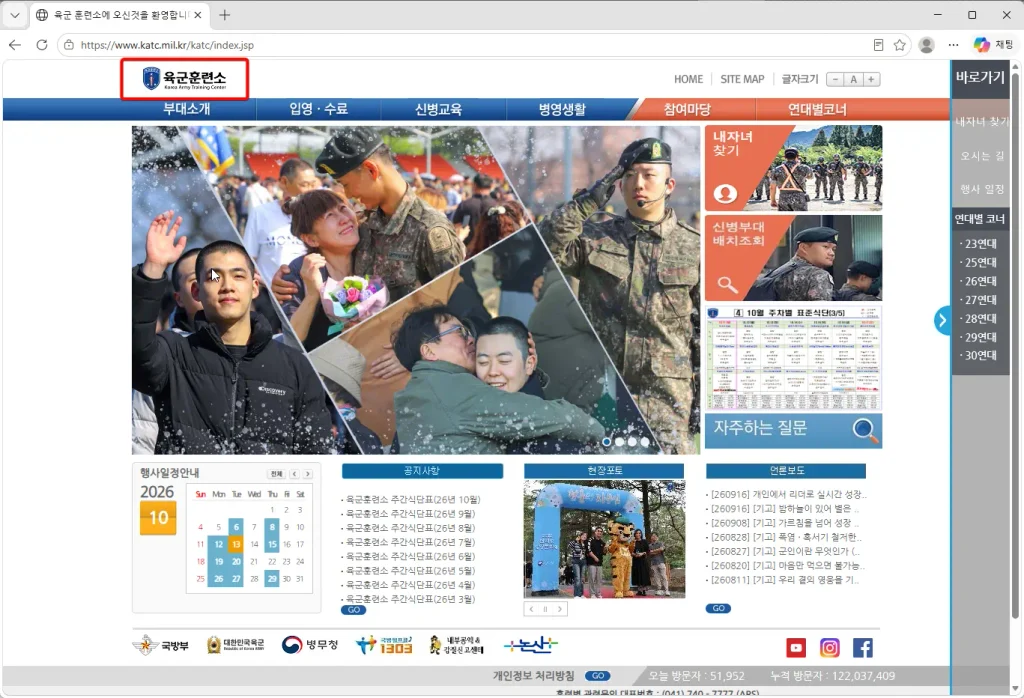
Task: Open the 신병부대 배치조회 banner
Action: (x=793, y=258)
